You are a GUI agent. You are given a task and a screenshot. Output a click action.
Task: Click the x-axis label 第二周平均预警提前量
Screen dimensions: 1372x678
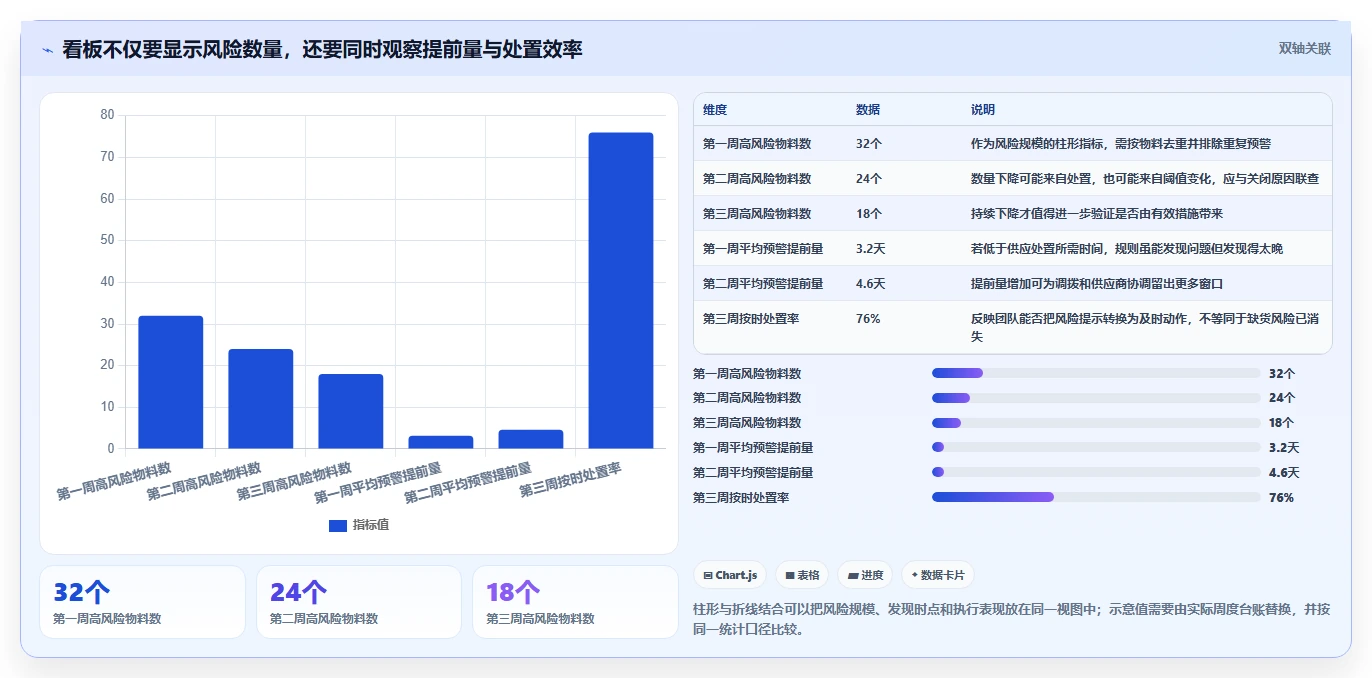click(468, 482)
